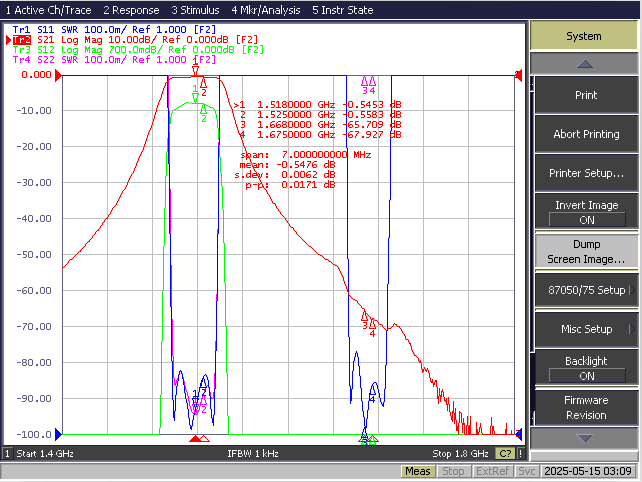Viewport: 642px width, 482px height.
Task: Click the red reference level indicator at 0.000
Action: [x=59, y=75]
